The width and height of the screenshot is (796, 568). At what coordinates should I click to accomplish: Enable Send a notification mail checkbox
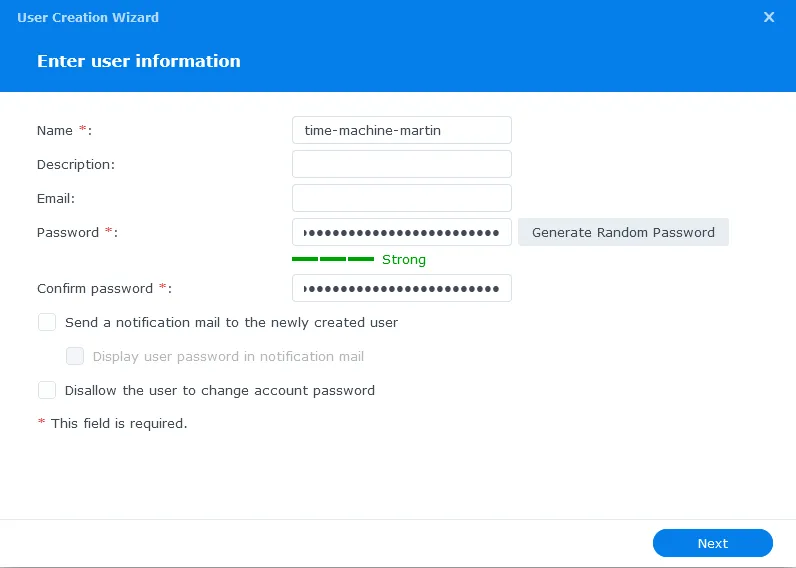[x=47, y=322]
